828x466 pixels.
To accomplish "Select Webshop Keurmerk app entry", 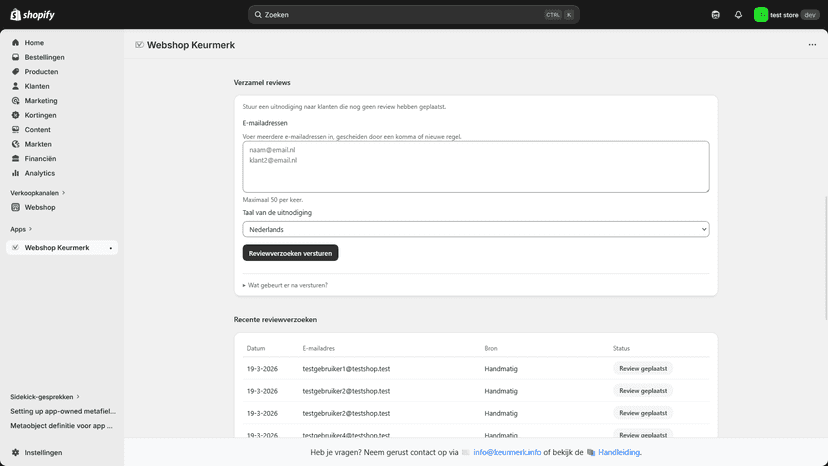I will pyautogui.click(x=62, y=247).
